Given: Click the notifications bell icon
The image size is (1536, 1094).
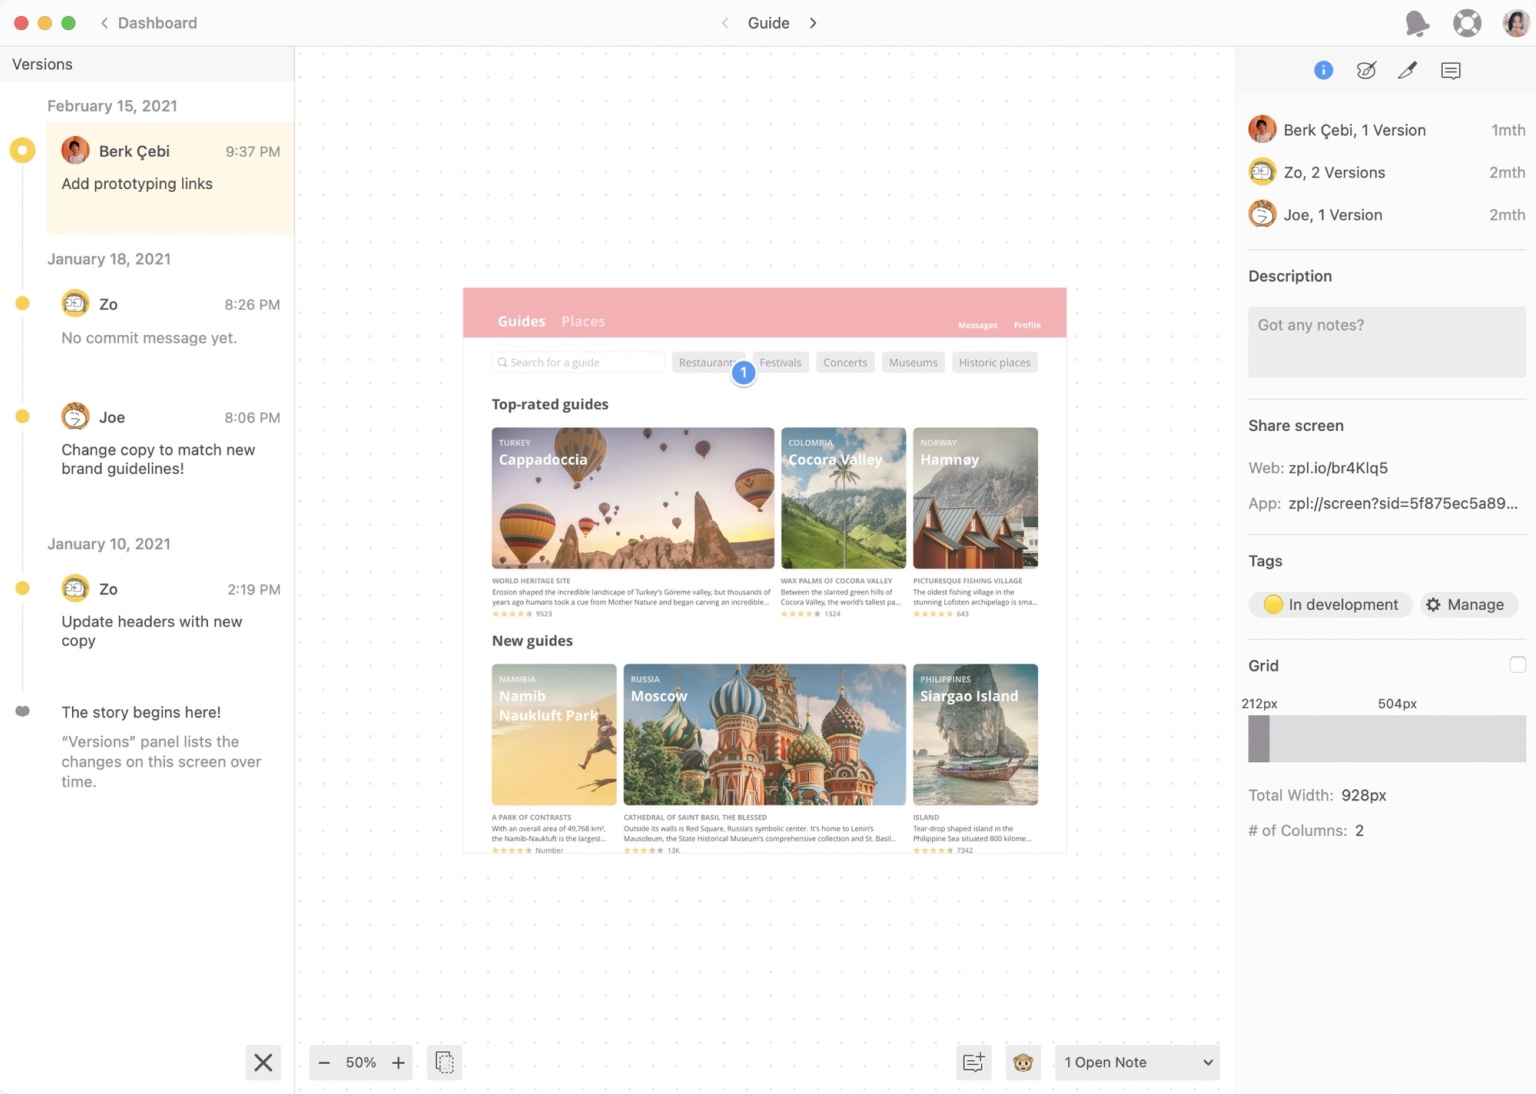Looking at the screenshot, I should click(x=1417, y=22).
